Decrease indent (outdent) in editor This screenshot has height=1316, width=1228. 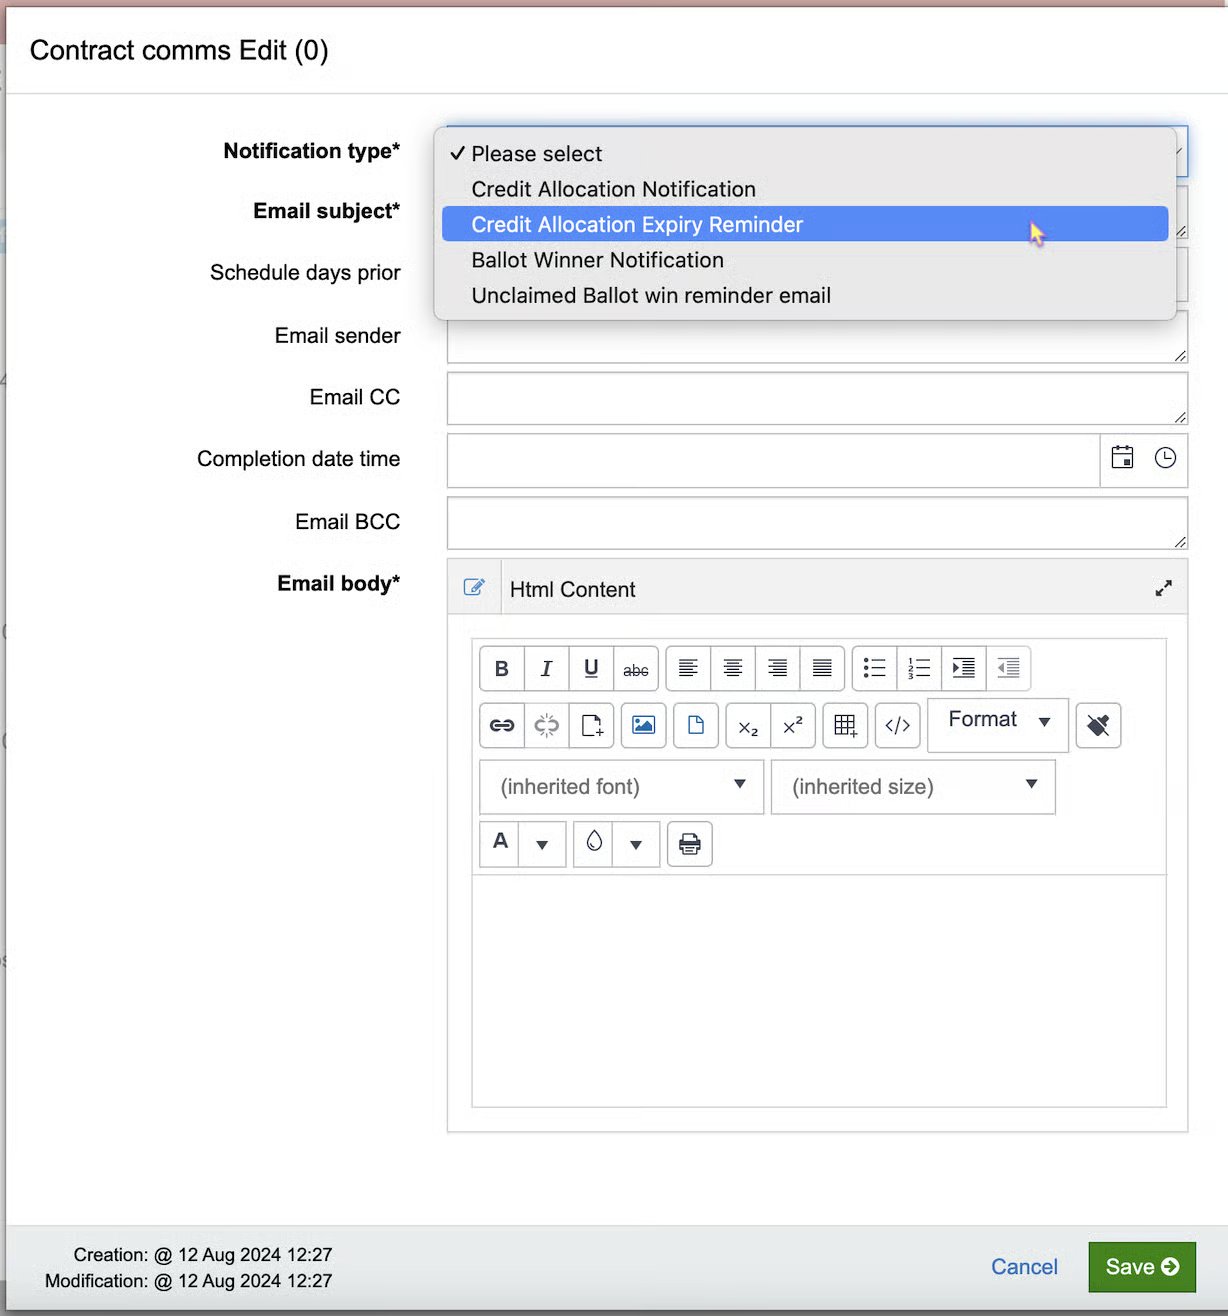pos(1008,669)
